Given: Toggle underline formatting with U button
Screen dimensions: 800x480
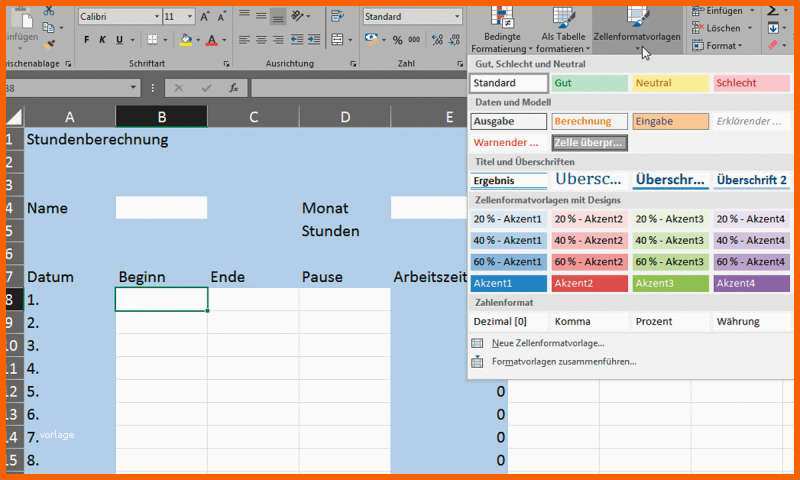Looking at the screenshot, I should tap(119, 40).
